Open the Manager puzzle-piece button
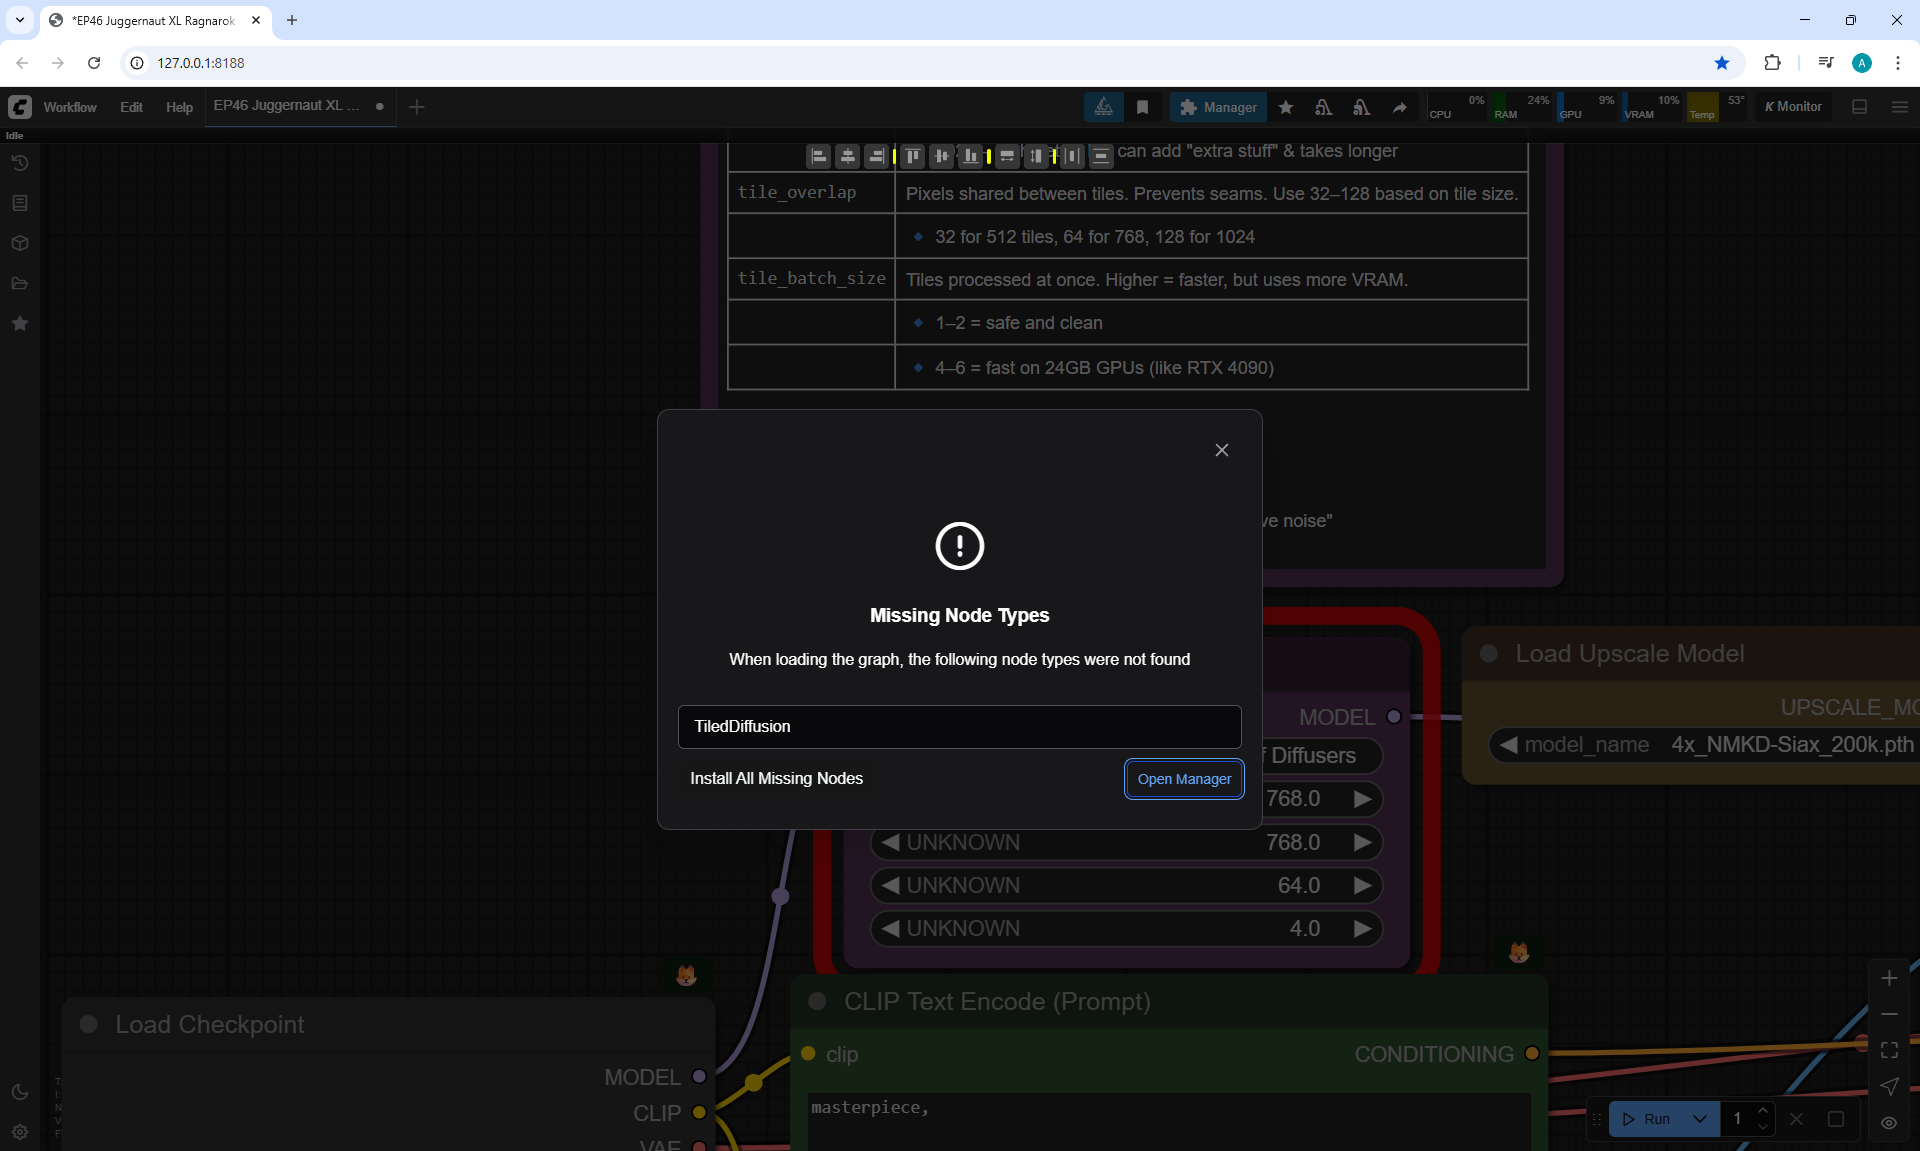This screenshot has width=1920, height=1151. [x=1218, y=107]
